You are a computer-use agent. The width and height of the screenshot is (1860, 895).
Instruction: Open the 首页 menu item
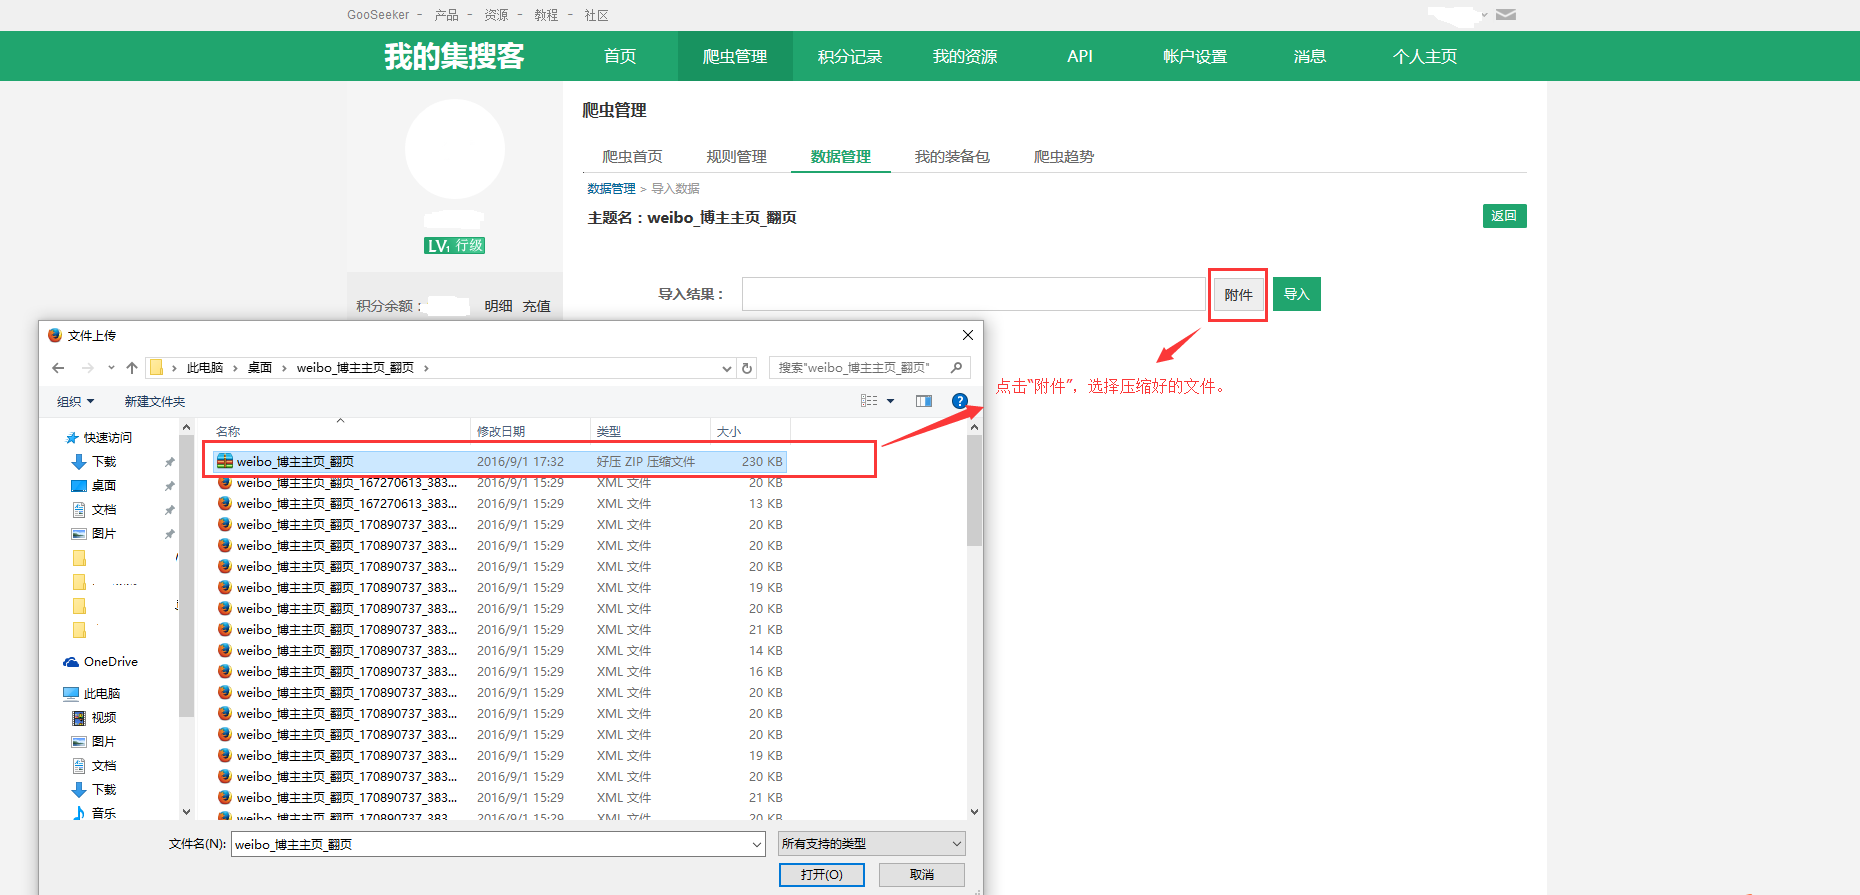620,56
